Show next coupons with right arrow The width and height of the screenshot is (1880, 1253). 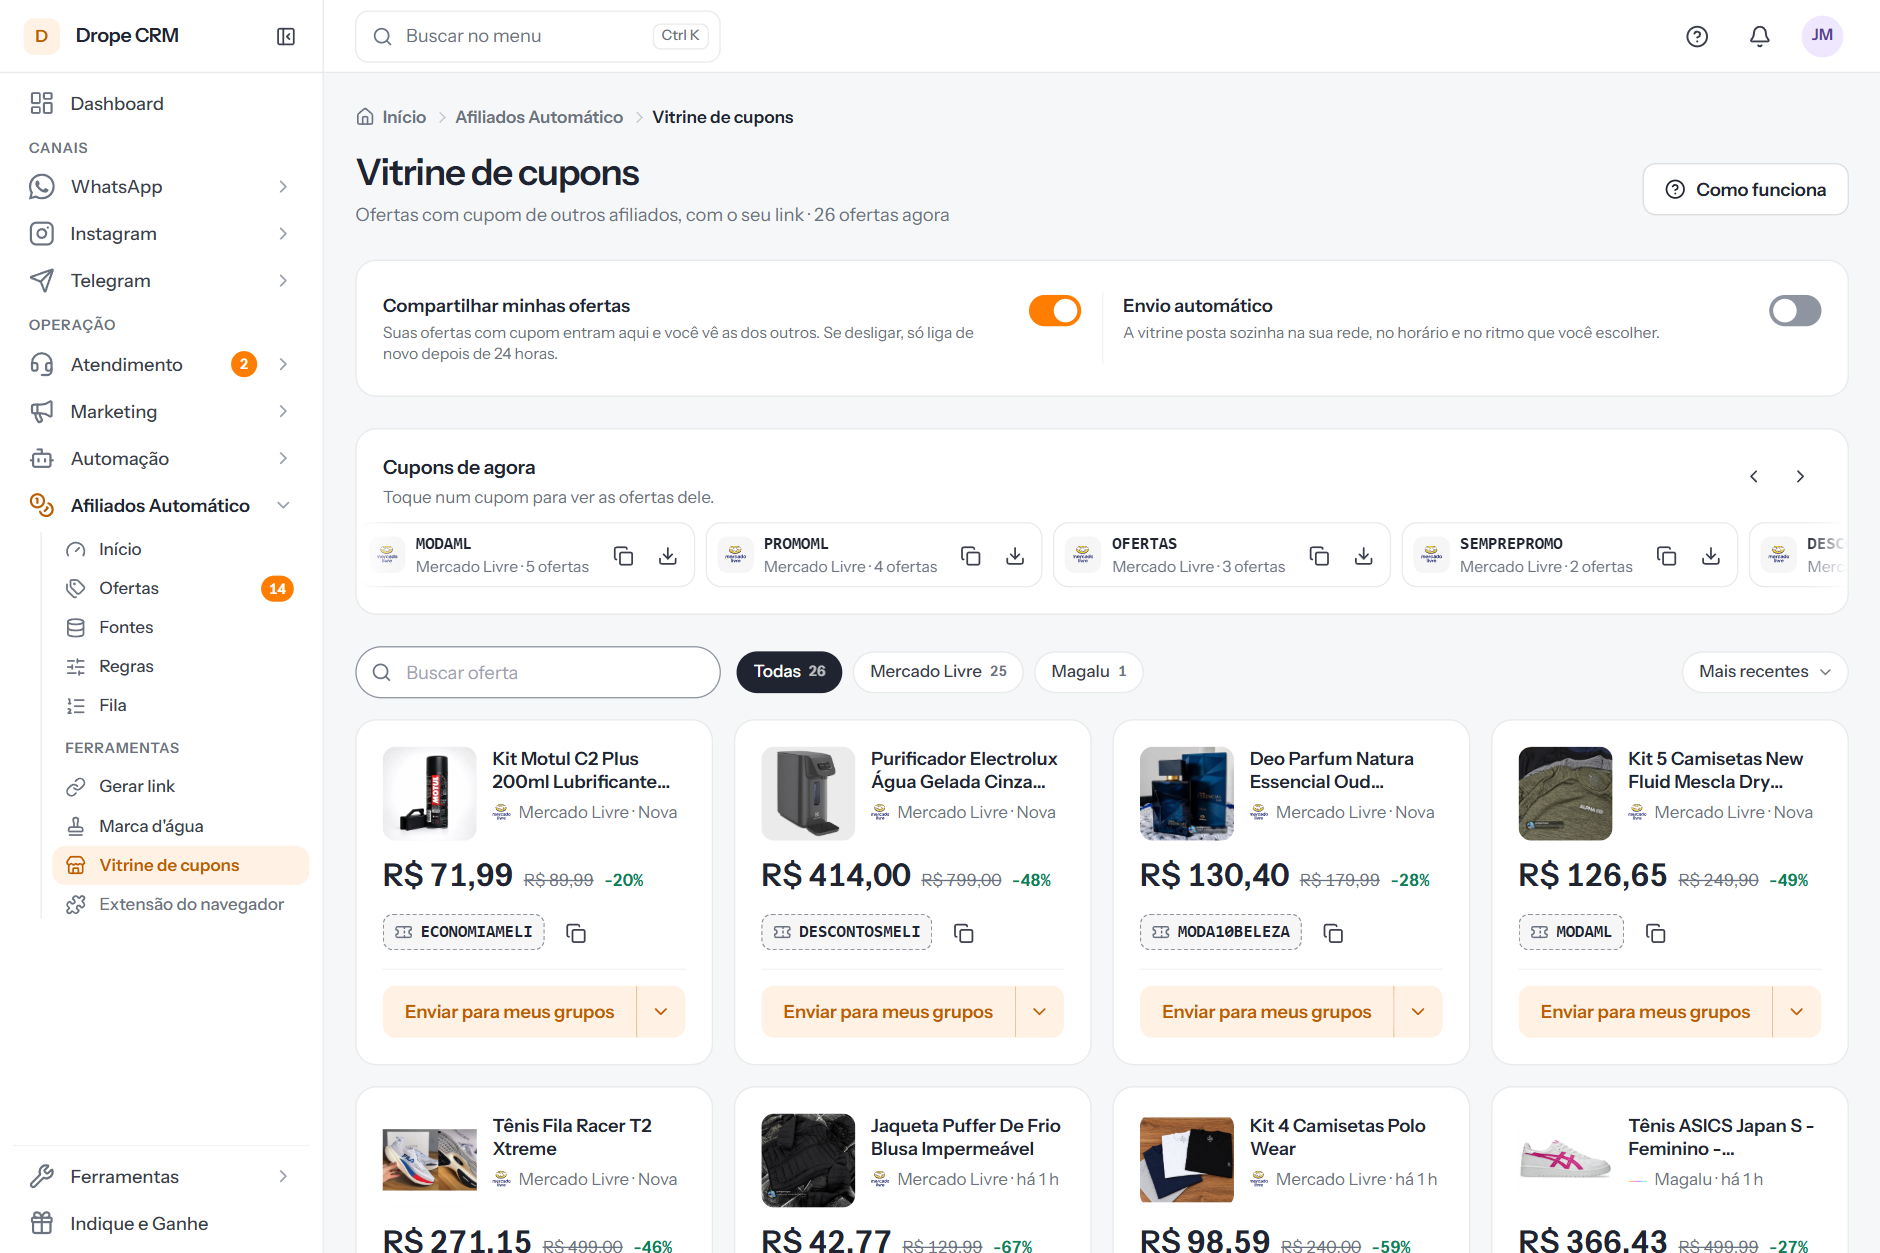(1800, 477)
